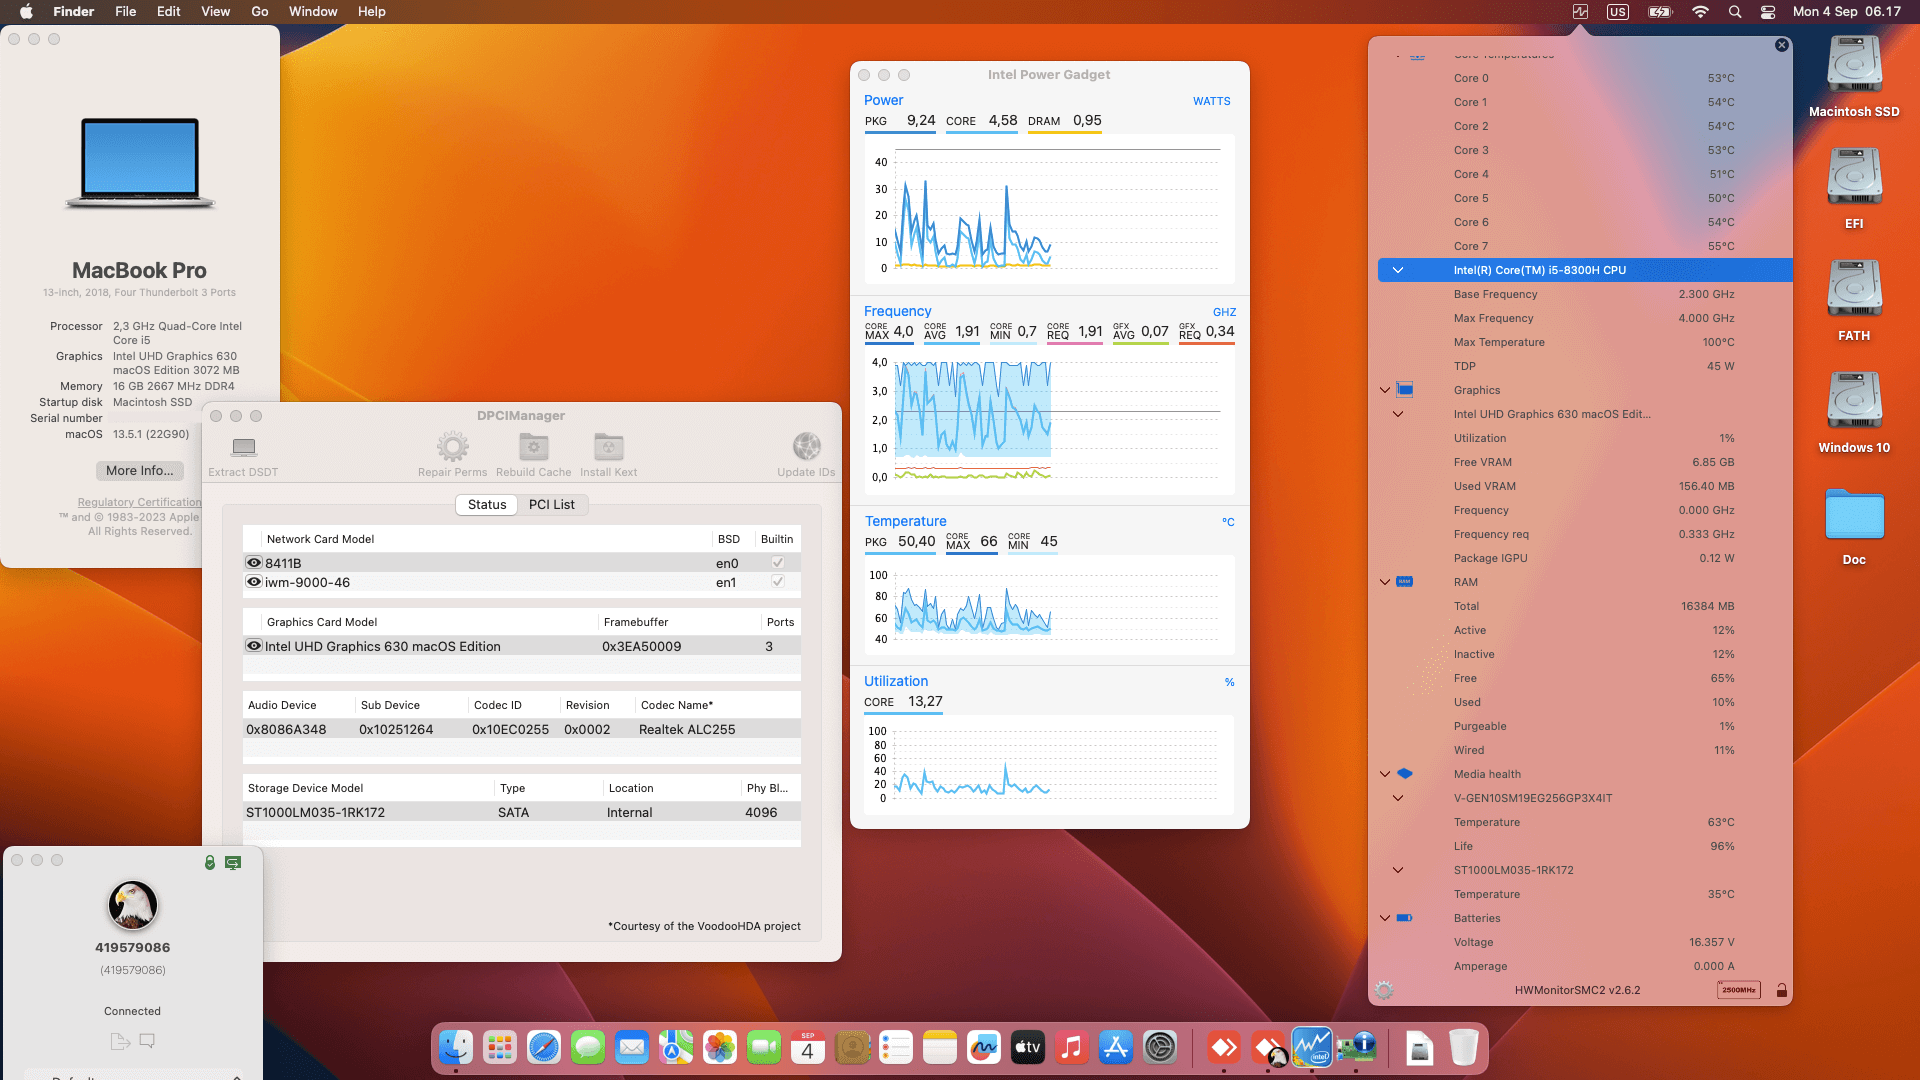Open the EFI drive on desktop
Image resolution: width=1920 pixels, height=1080 pixels.
[1854, 178]
